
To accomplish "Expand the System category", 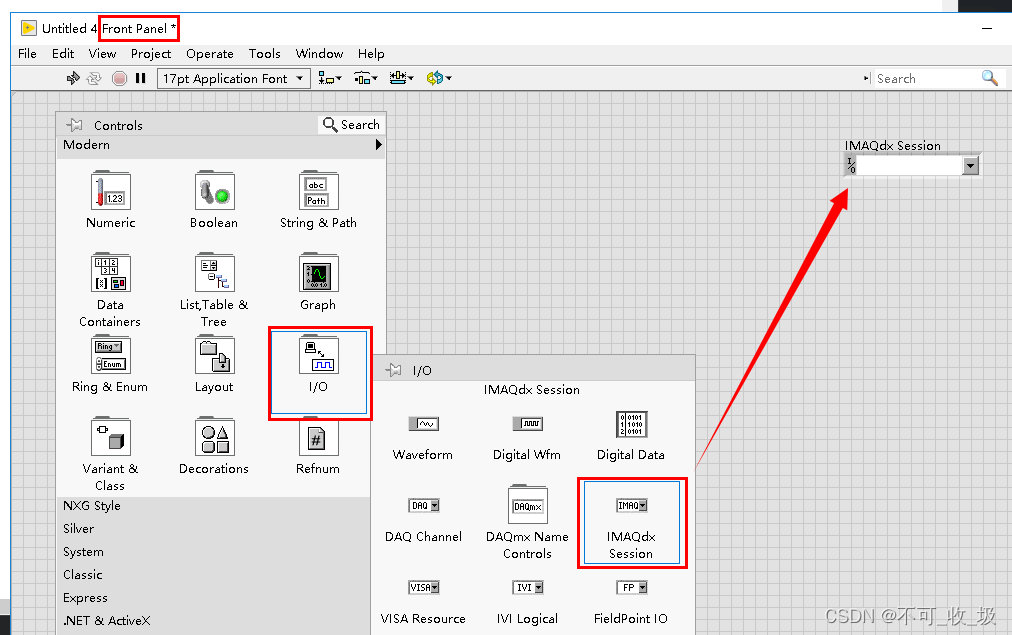I will (x=83, y=552).
